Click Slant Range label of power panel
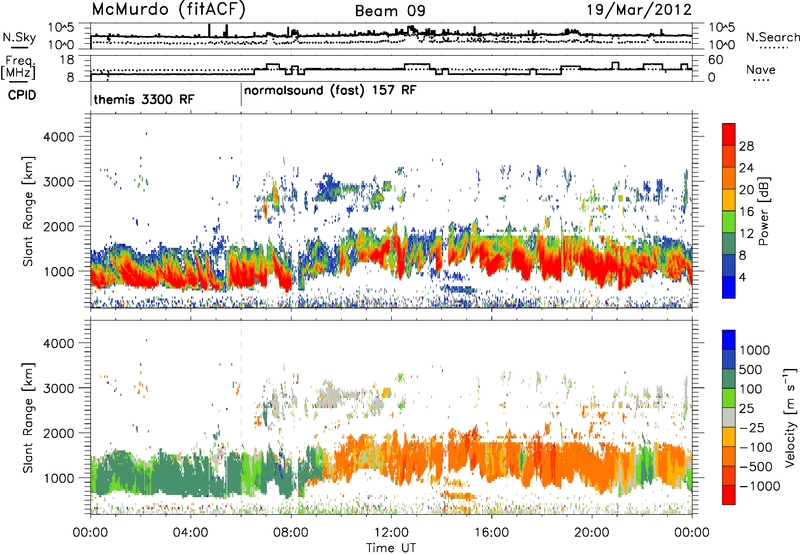 click(x=28, y=211)
